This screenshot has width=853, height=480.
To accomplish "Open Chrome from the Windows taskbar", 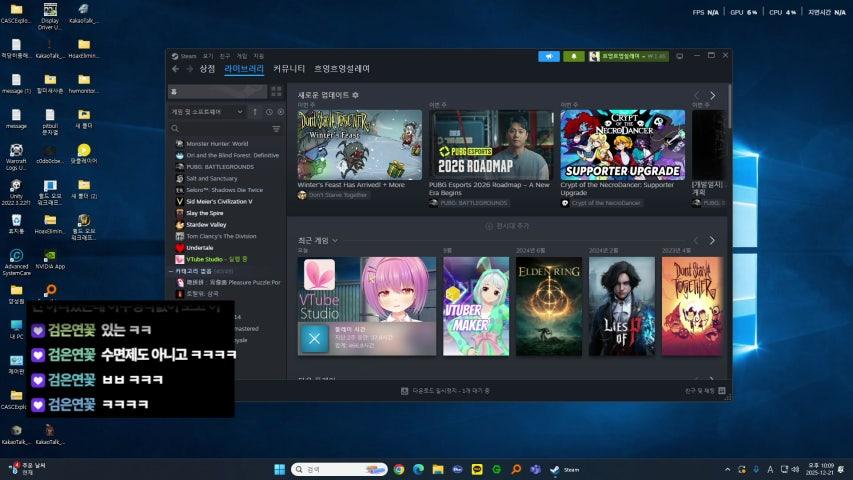I will pos(399,469).
